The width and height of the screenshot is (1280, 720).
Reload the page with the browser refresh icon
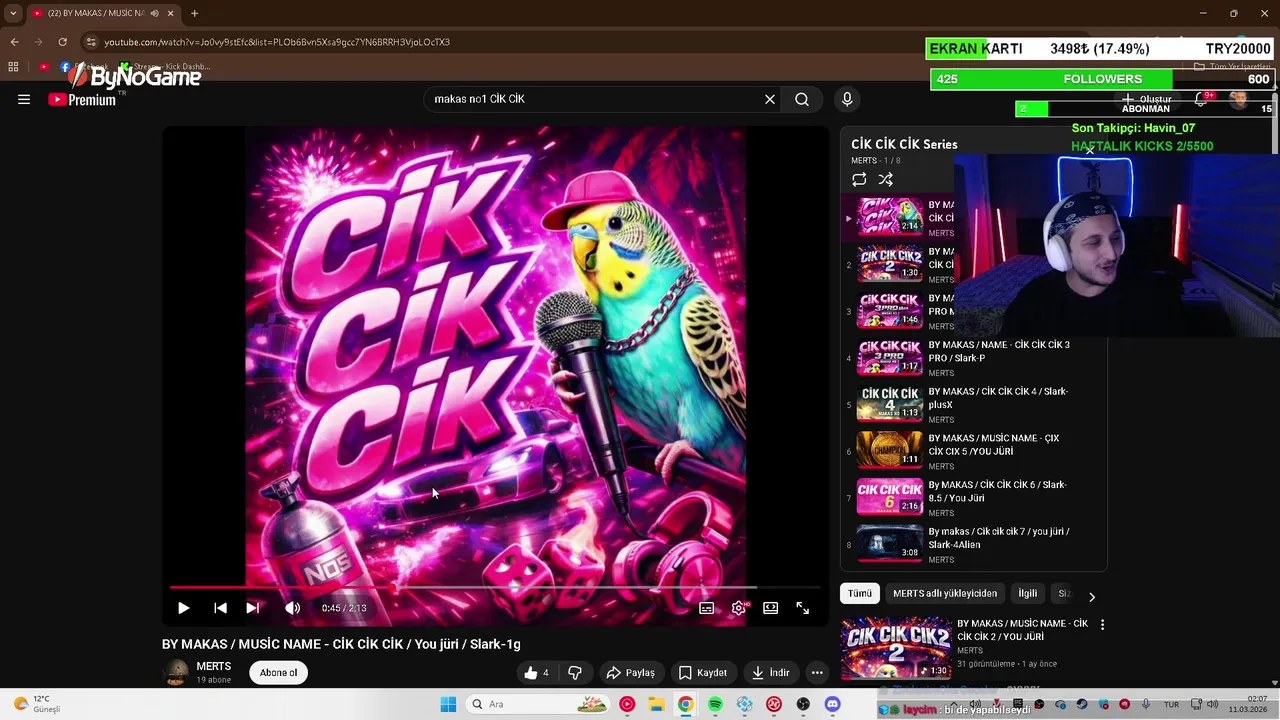point(62,42)
